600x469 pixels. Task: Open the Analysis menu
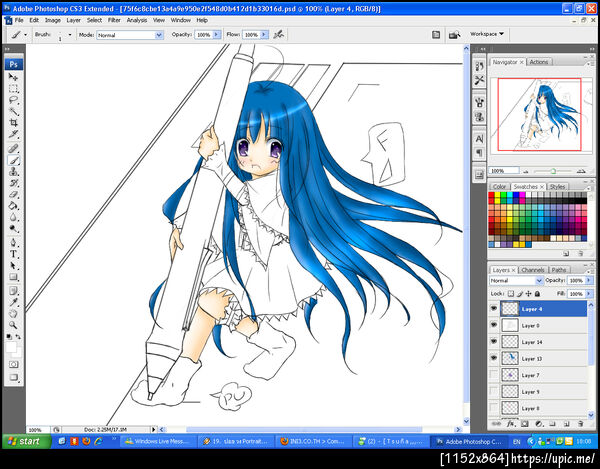[137, 20]
